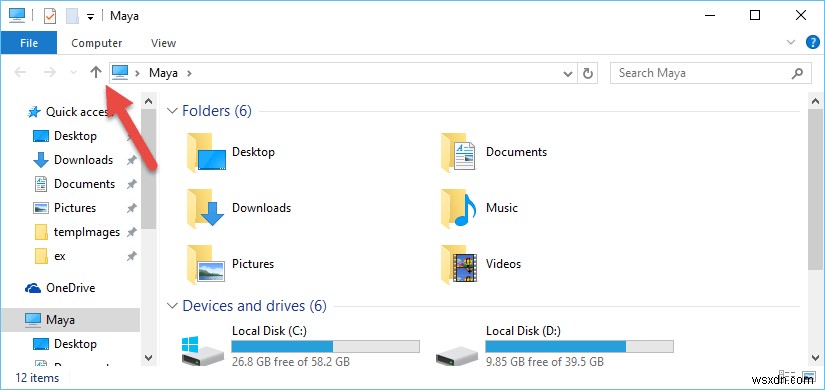Select Local Disk (C:) drive icon
The height and width of the screenshot is (390, 825).
coord(202,350)
